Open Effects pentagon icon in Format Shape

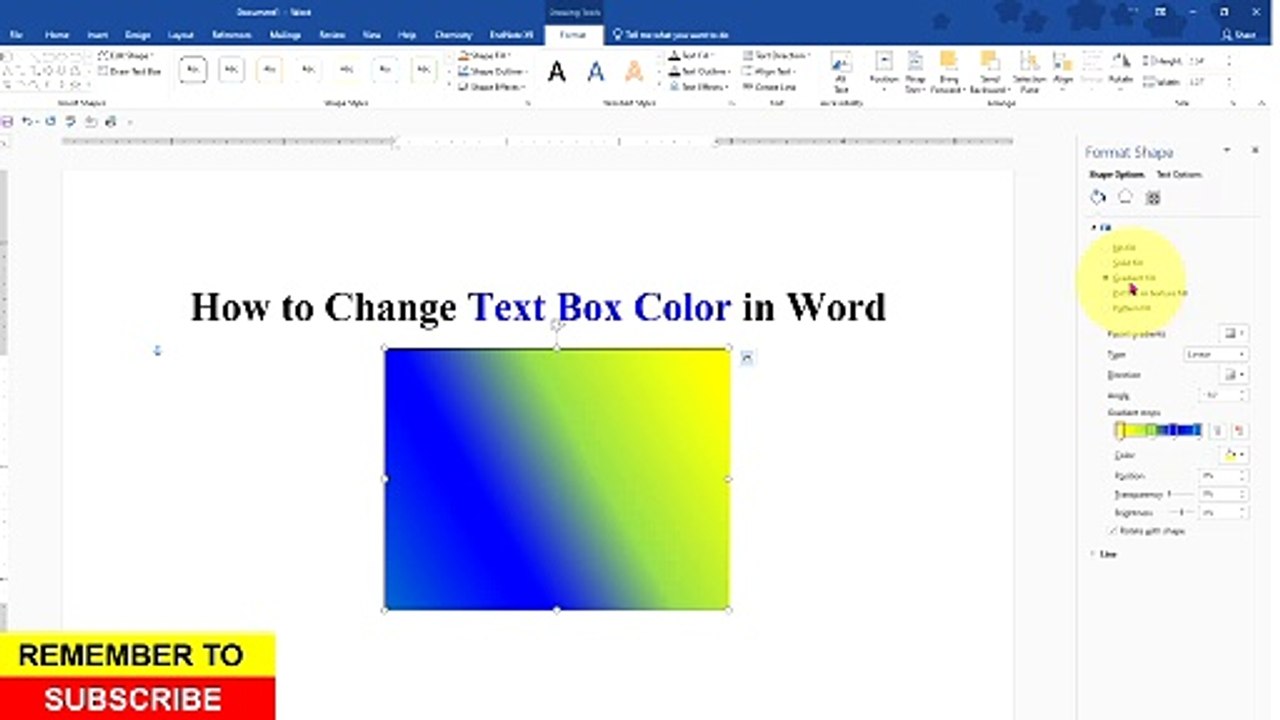(x=1125, y=197)
